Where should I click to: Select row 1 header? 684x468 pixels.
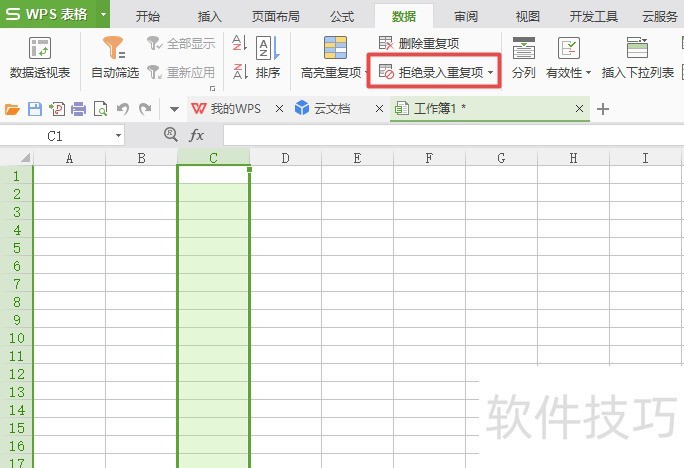(17, 176)
